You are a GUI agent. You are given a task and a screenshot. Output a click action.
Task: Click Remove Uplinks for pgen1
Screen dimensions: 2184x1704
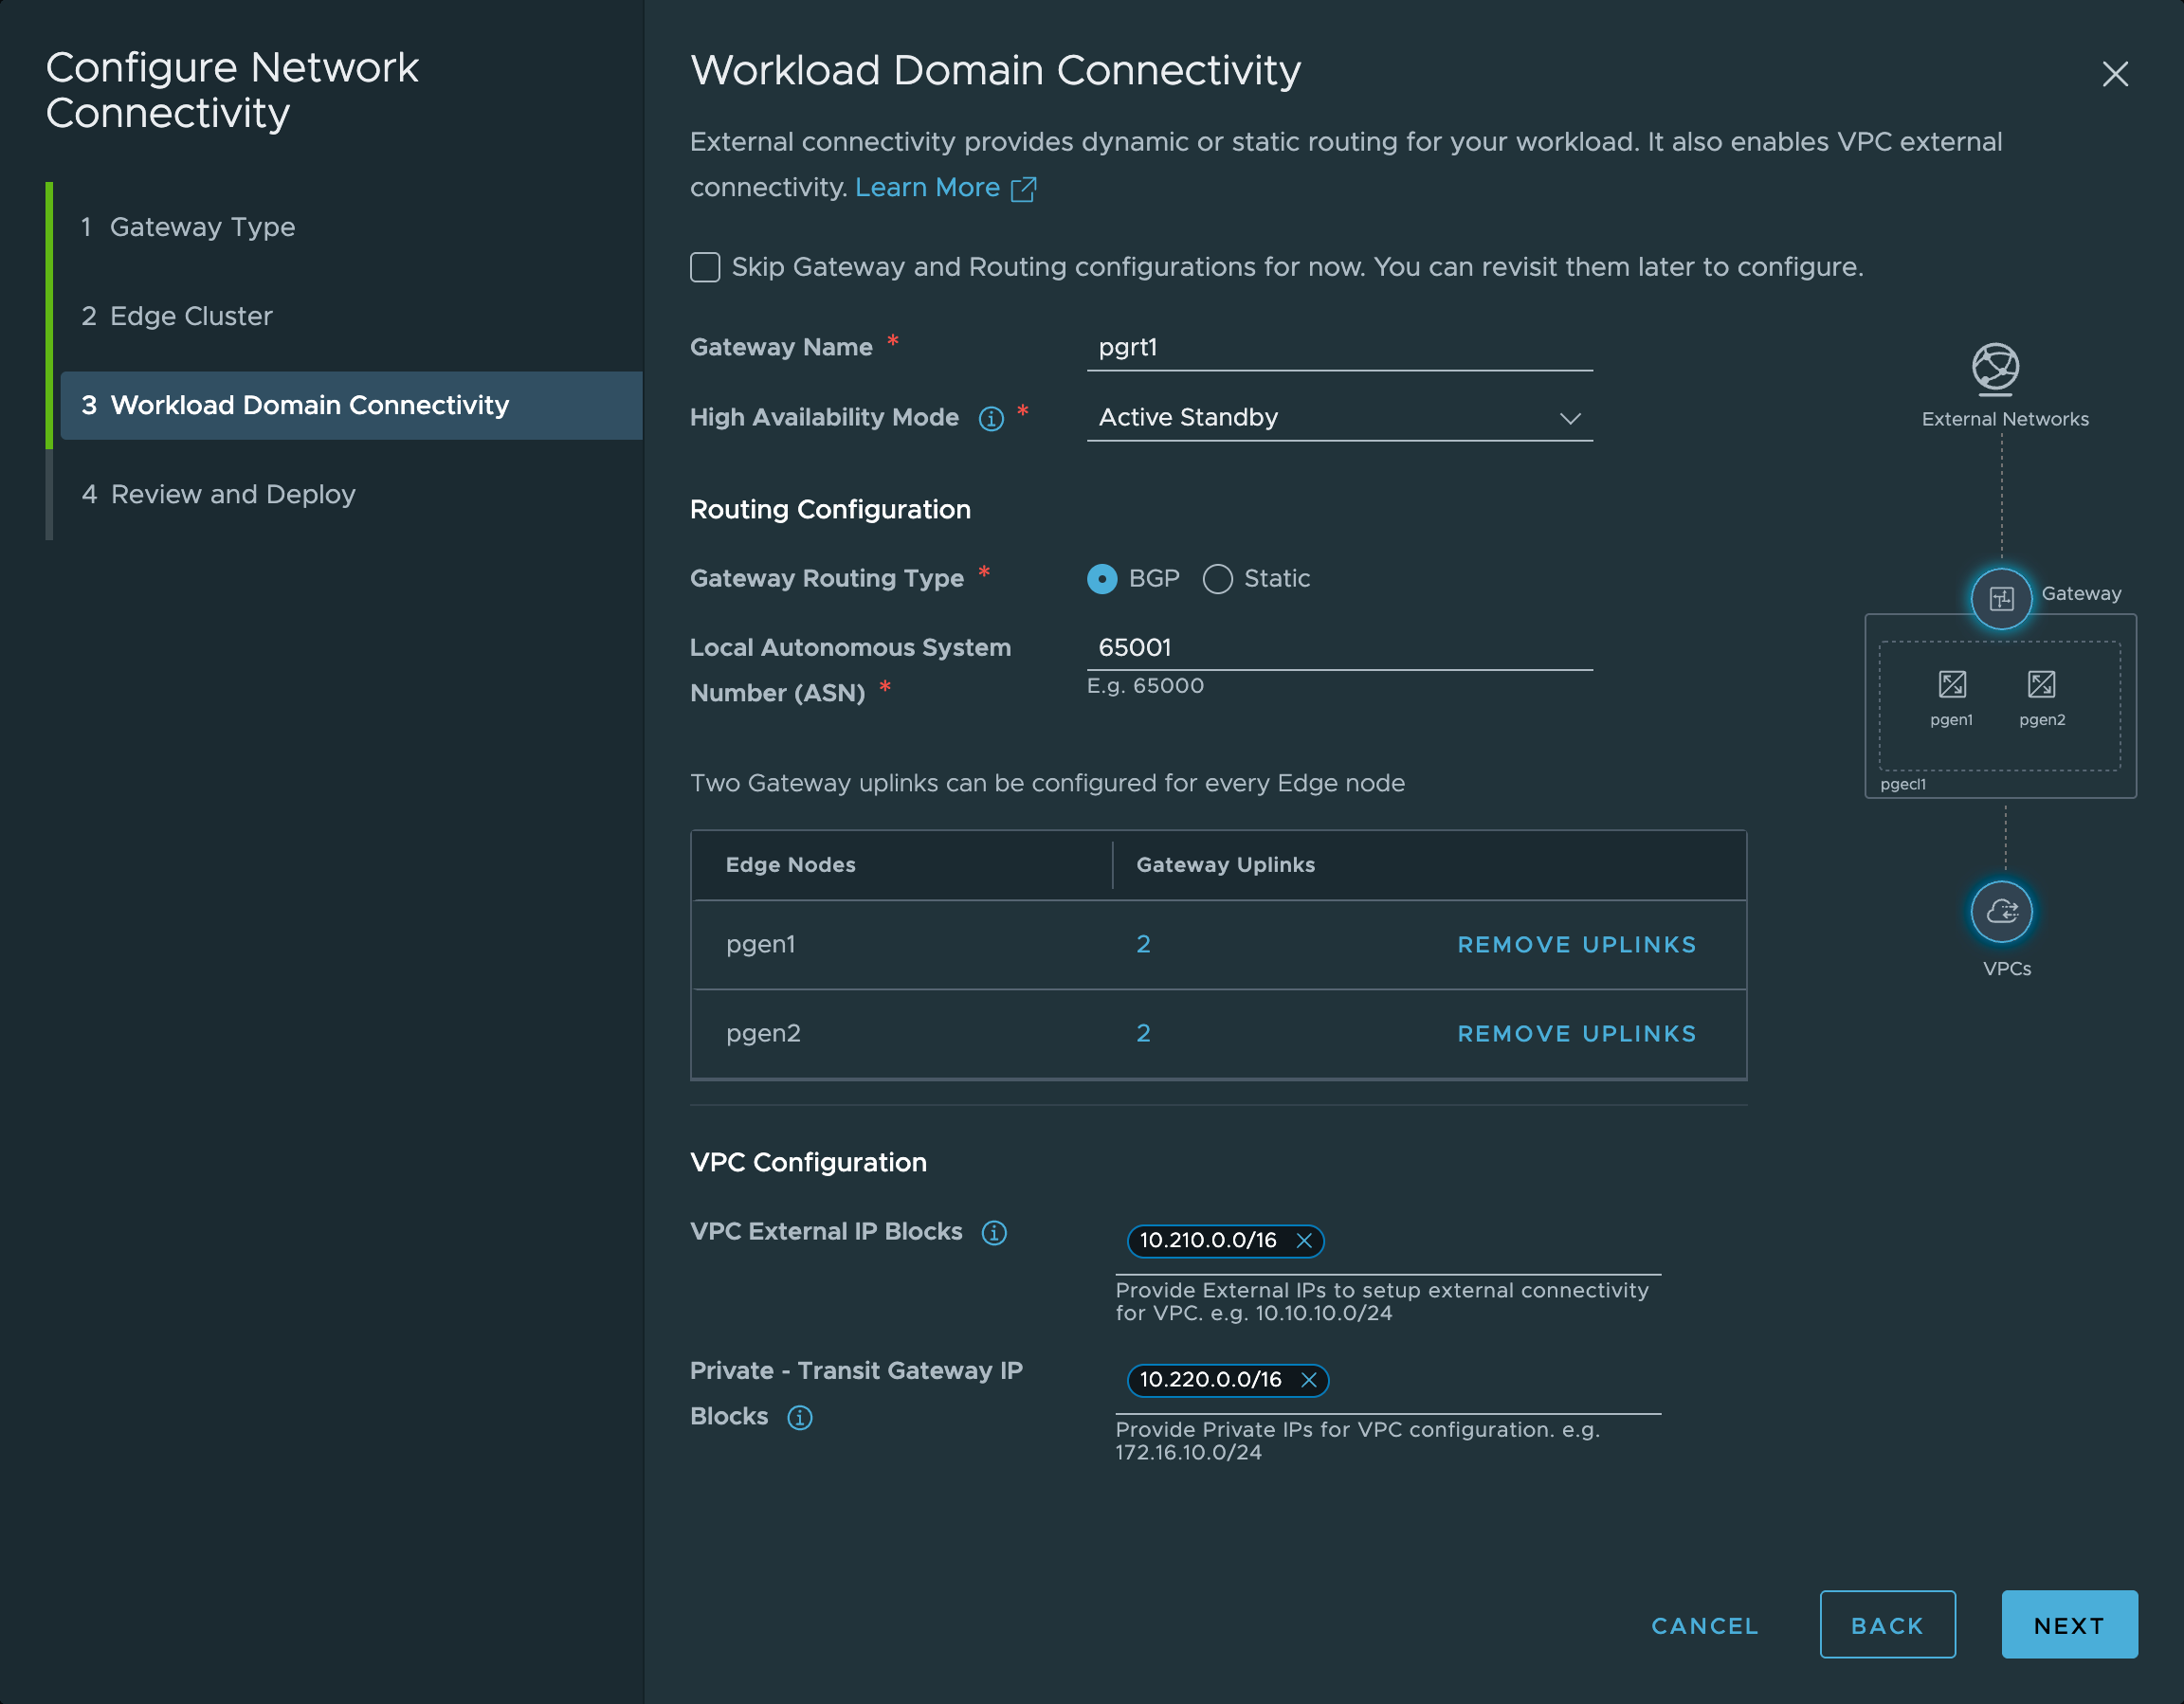(x=1576, y=944)
